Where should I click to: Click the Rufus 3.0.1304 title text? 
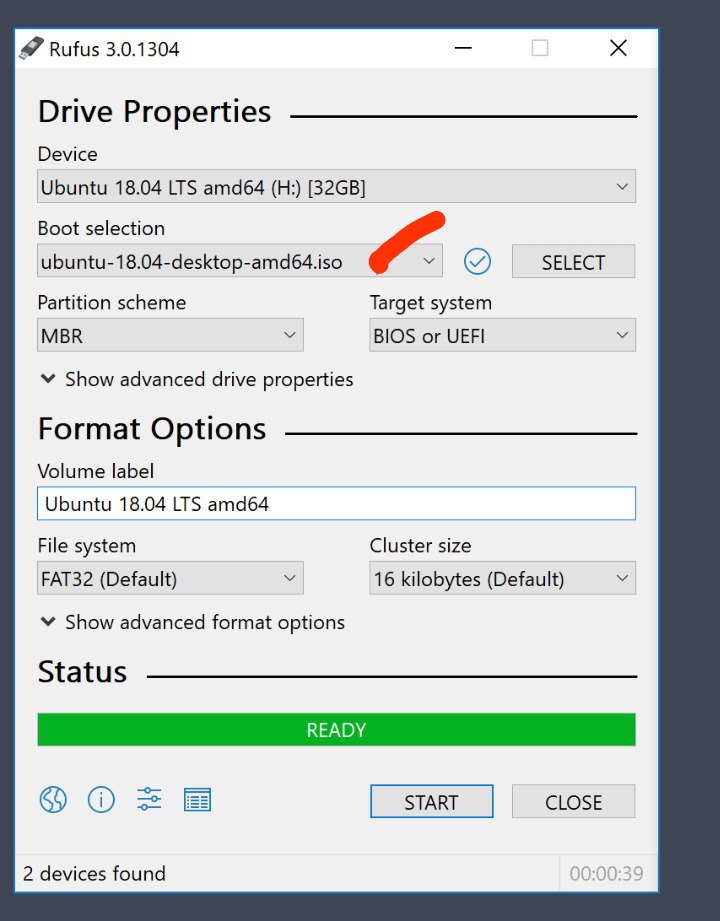tap(114, 49)
